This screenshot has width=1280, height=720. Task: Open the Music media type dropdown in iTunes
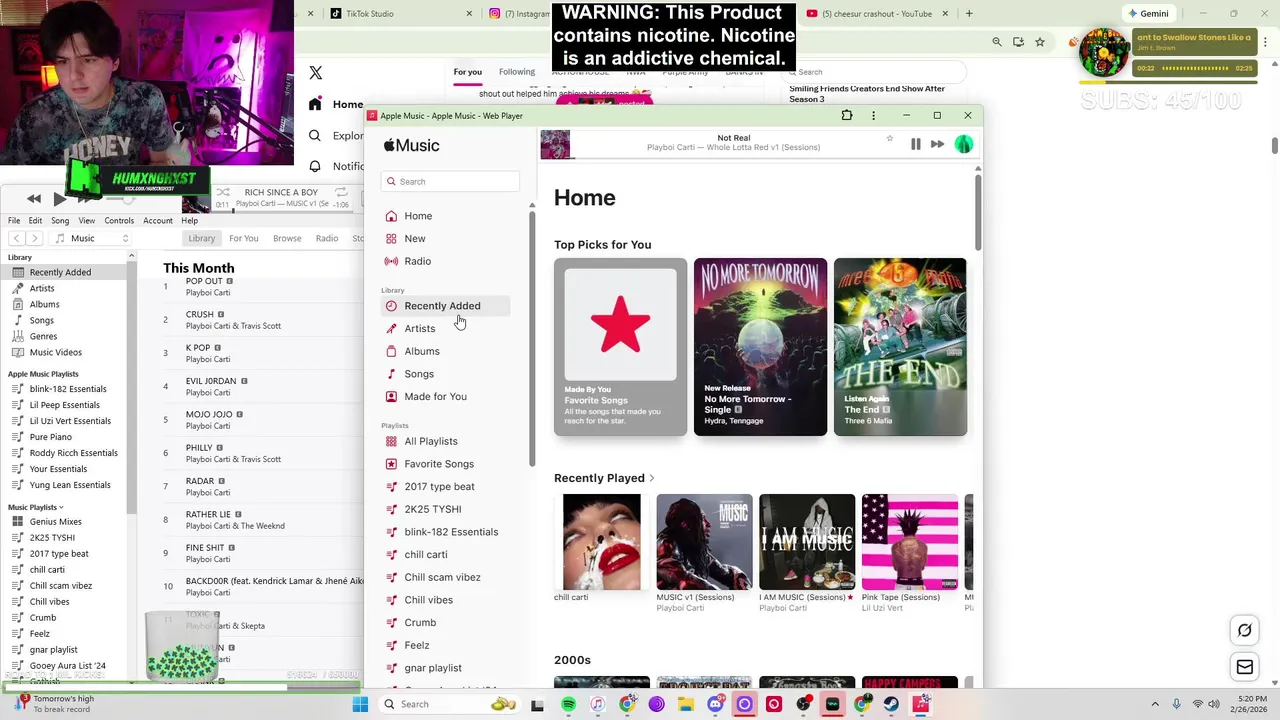(92, 239)
